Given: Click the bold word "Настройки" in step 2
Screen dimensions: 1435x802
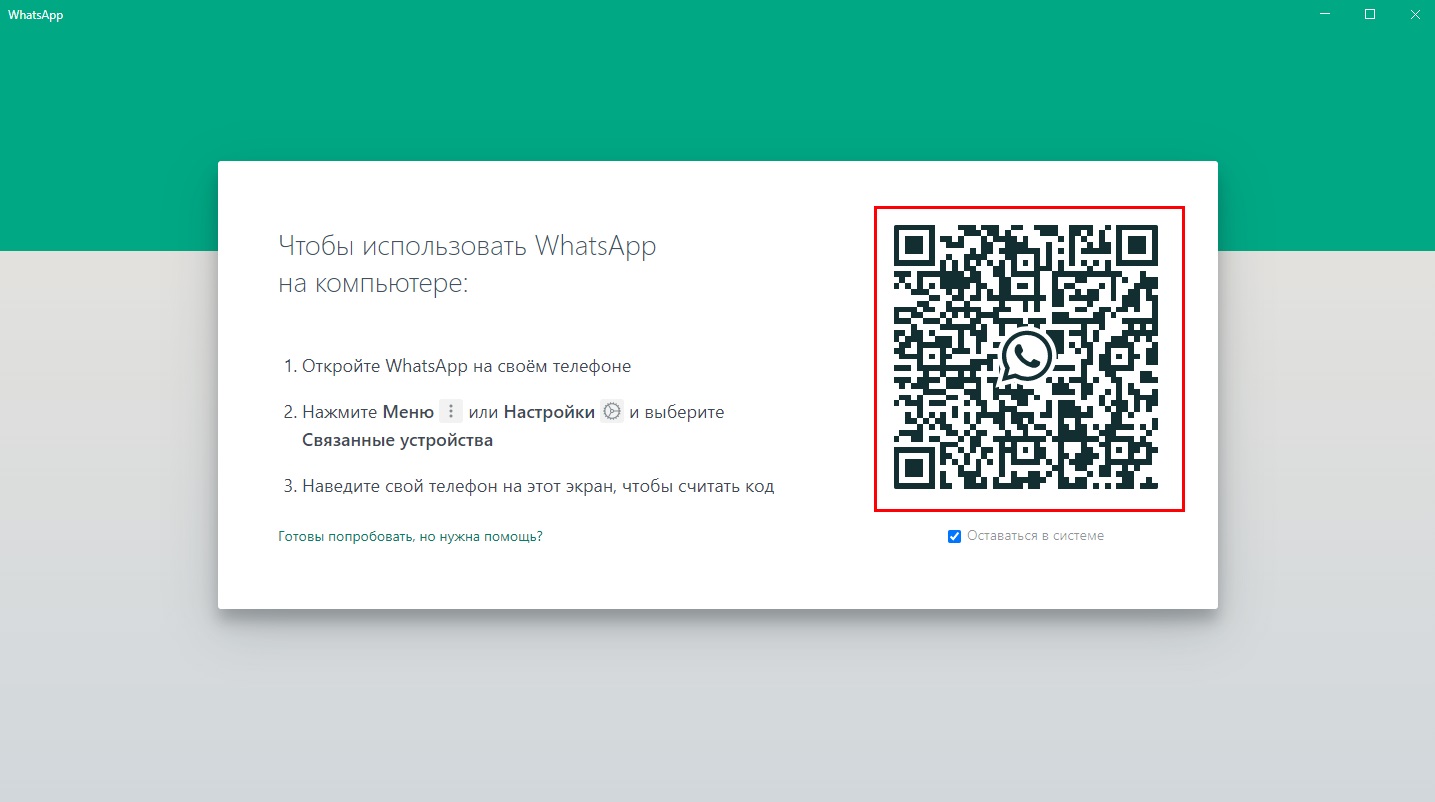Looking at the screenshot, I should tap(549, 412).
